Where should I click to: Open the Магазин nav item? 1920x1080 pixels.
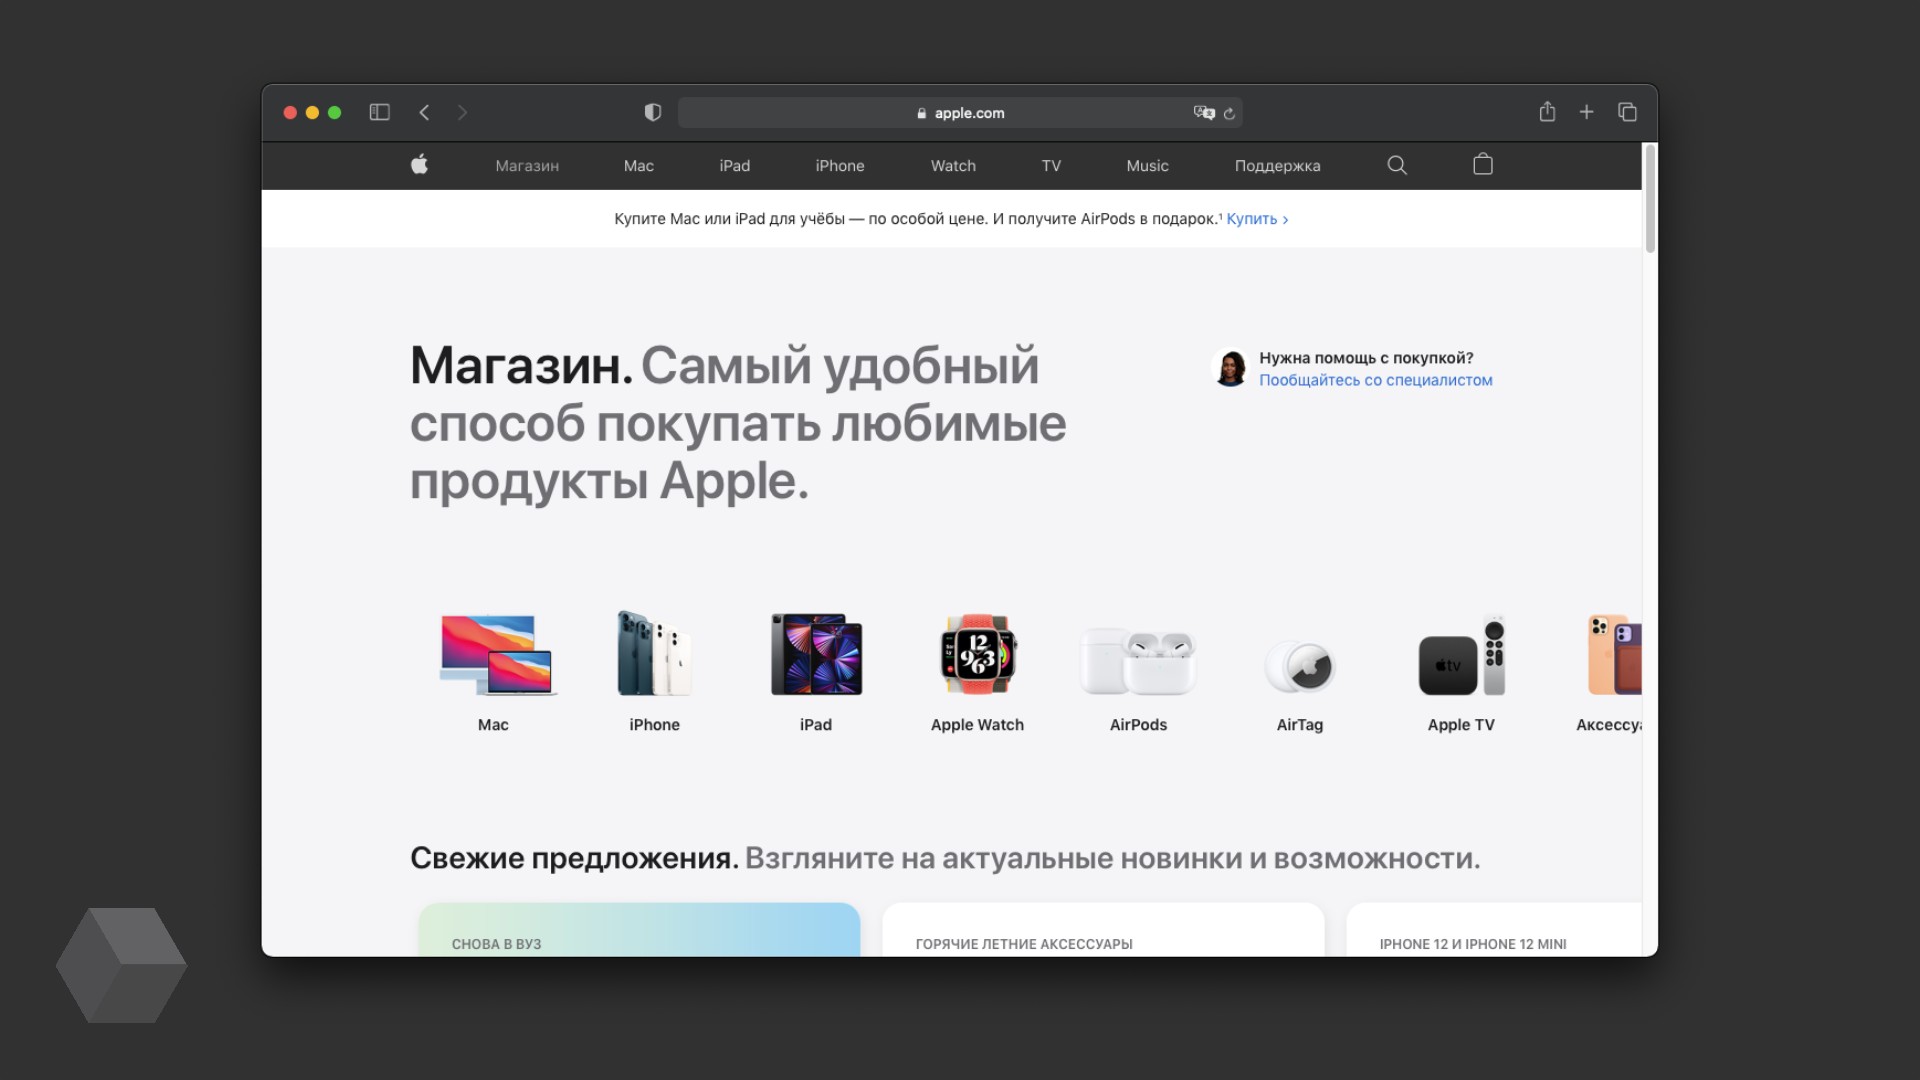pyautogui.click(x=527, y=166)
